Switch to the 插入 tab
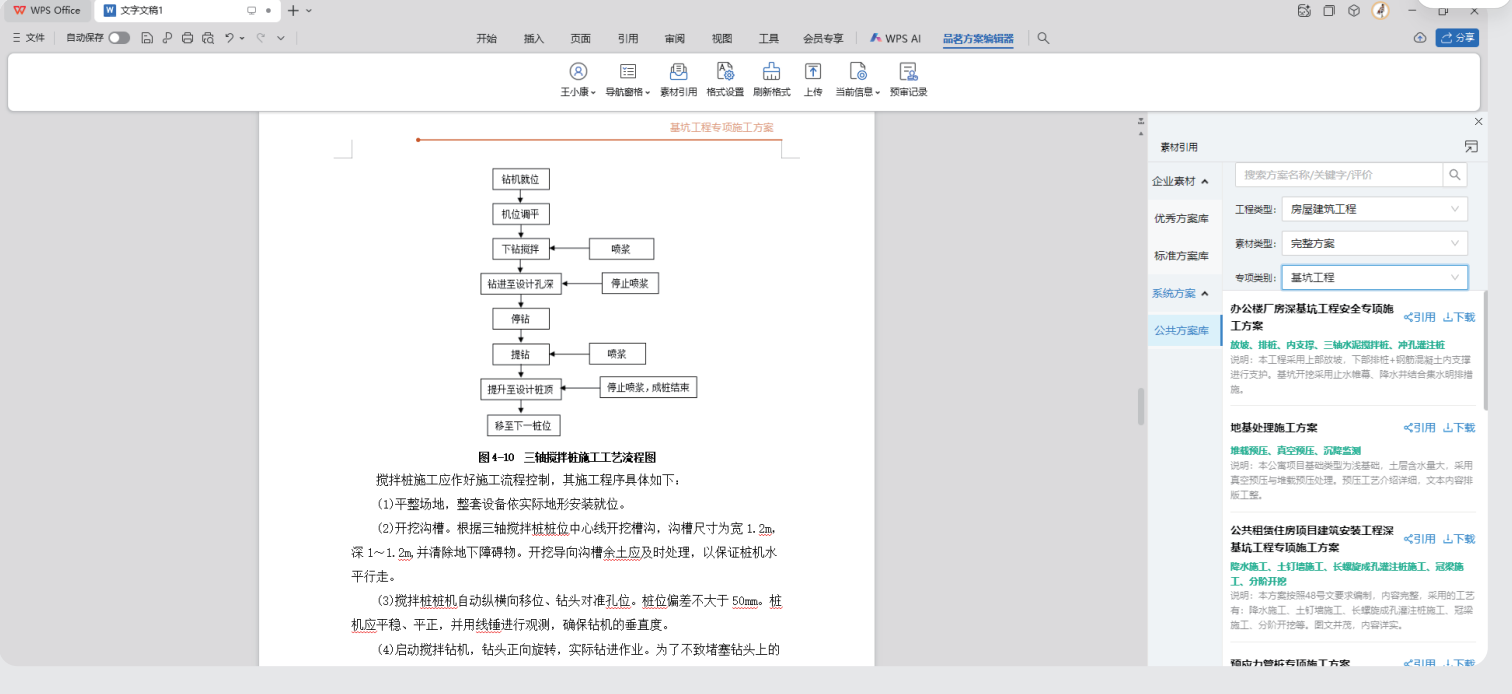Viewport: 1512px width, 694px height. pyautogui.click(x=534, y=38)
